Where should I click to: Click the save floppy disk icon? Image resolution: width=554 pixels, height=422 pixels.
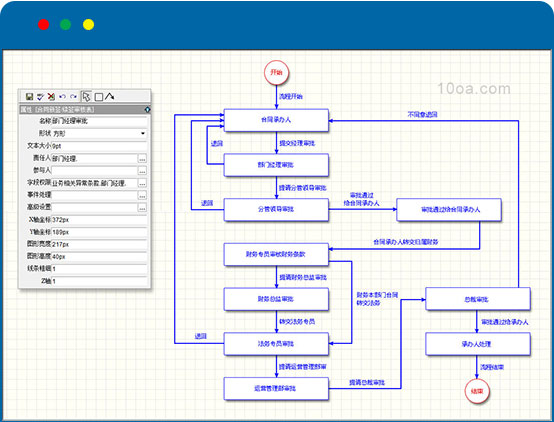point(30,96)
